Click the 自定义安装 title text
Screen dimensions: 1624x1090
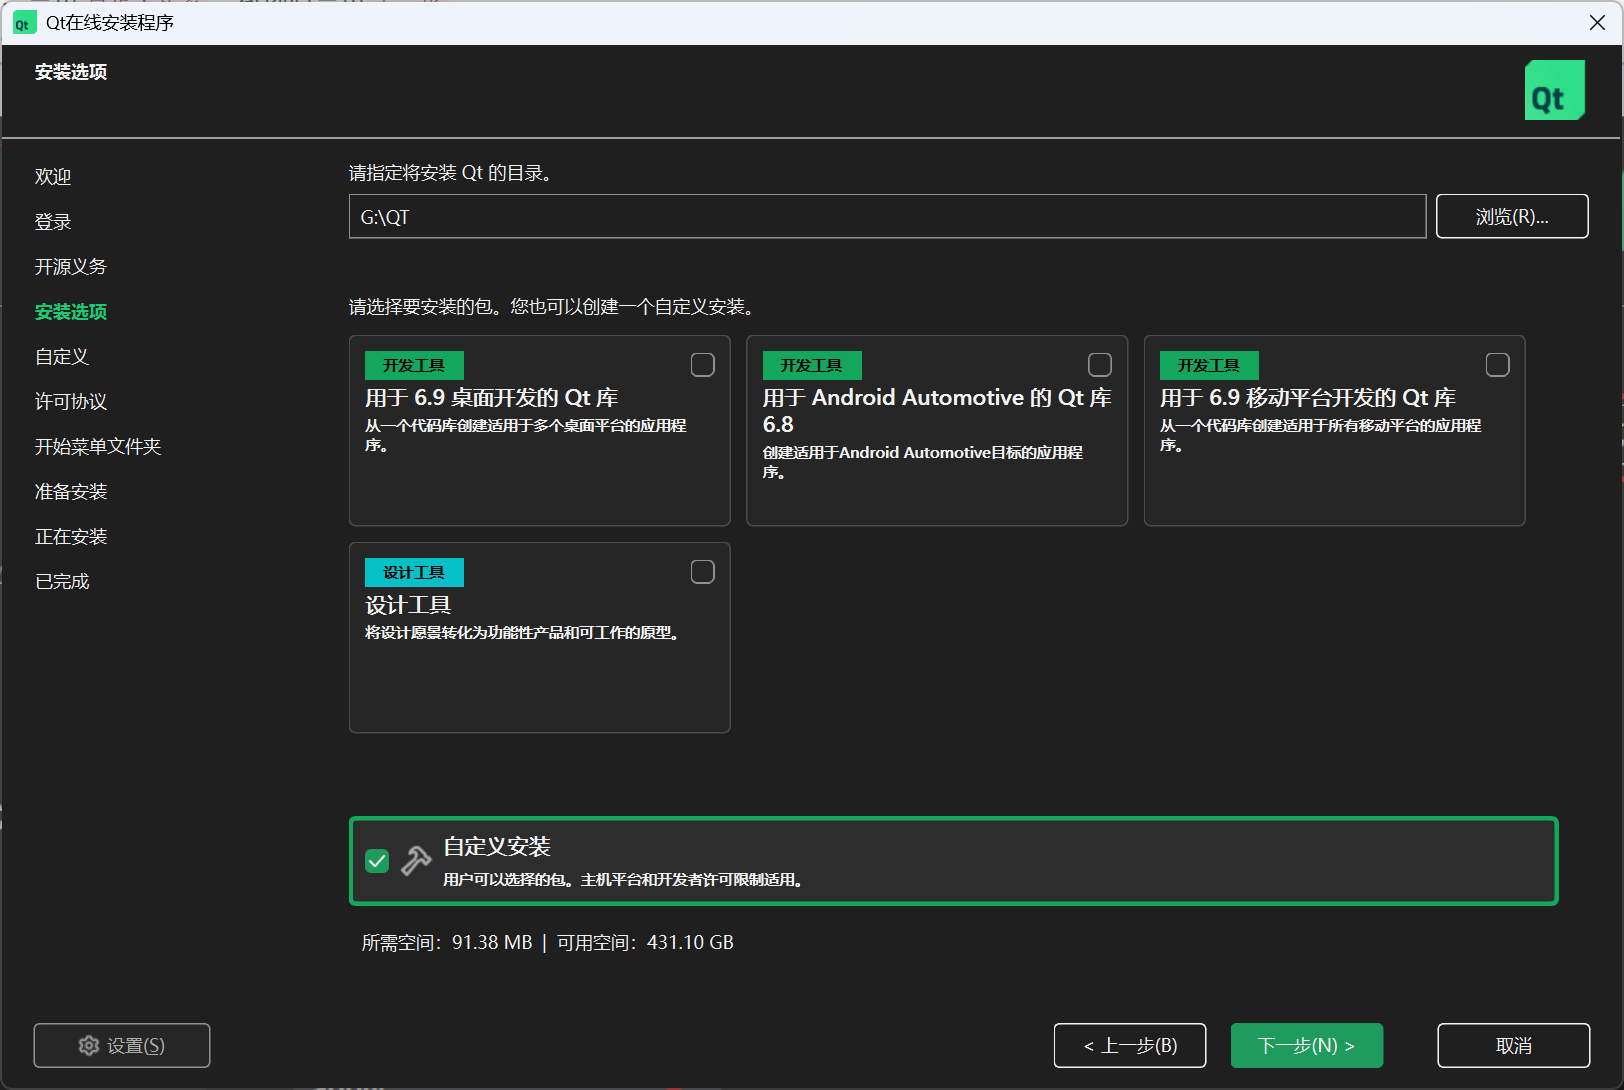pos(497,847)
